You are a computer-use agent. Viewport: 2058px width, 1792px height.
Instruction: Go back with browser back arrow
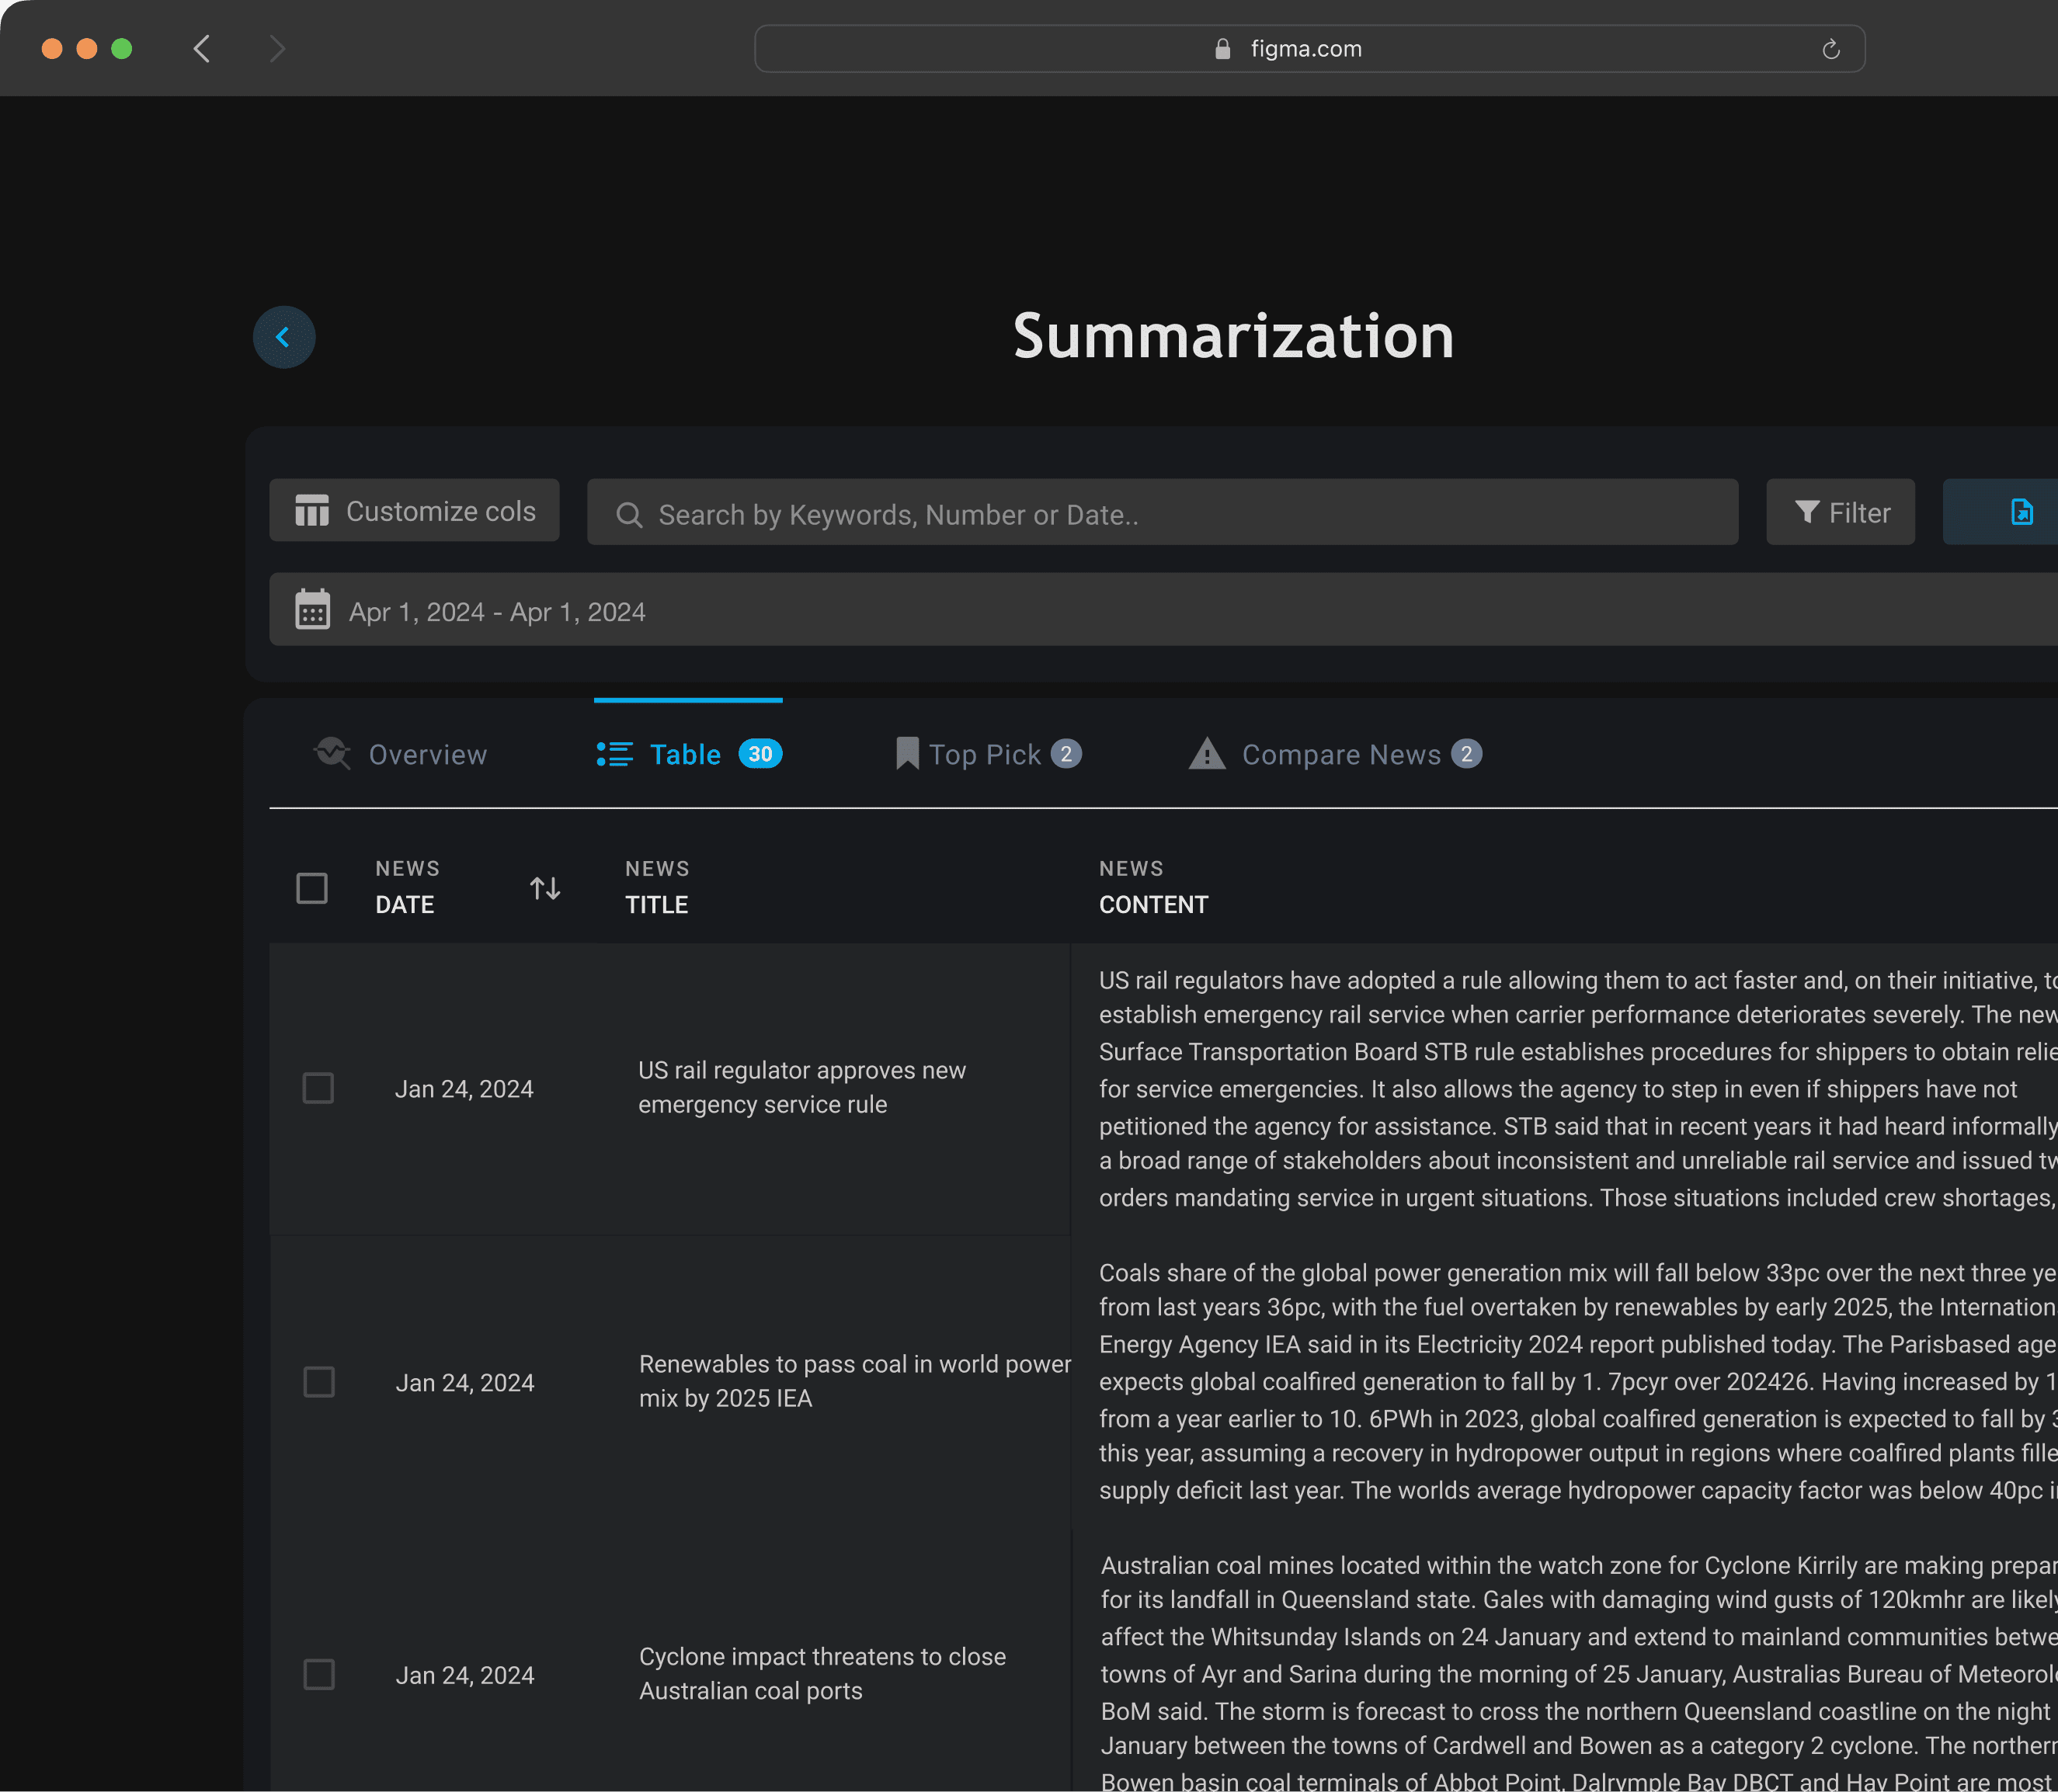click(202, 49)
